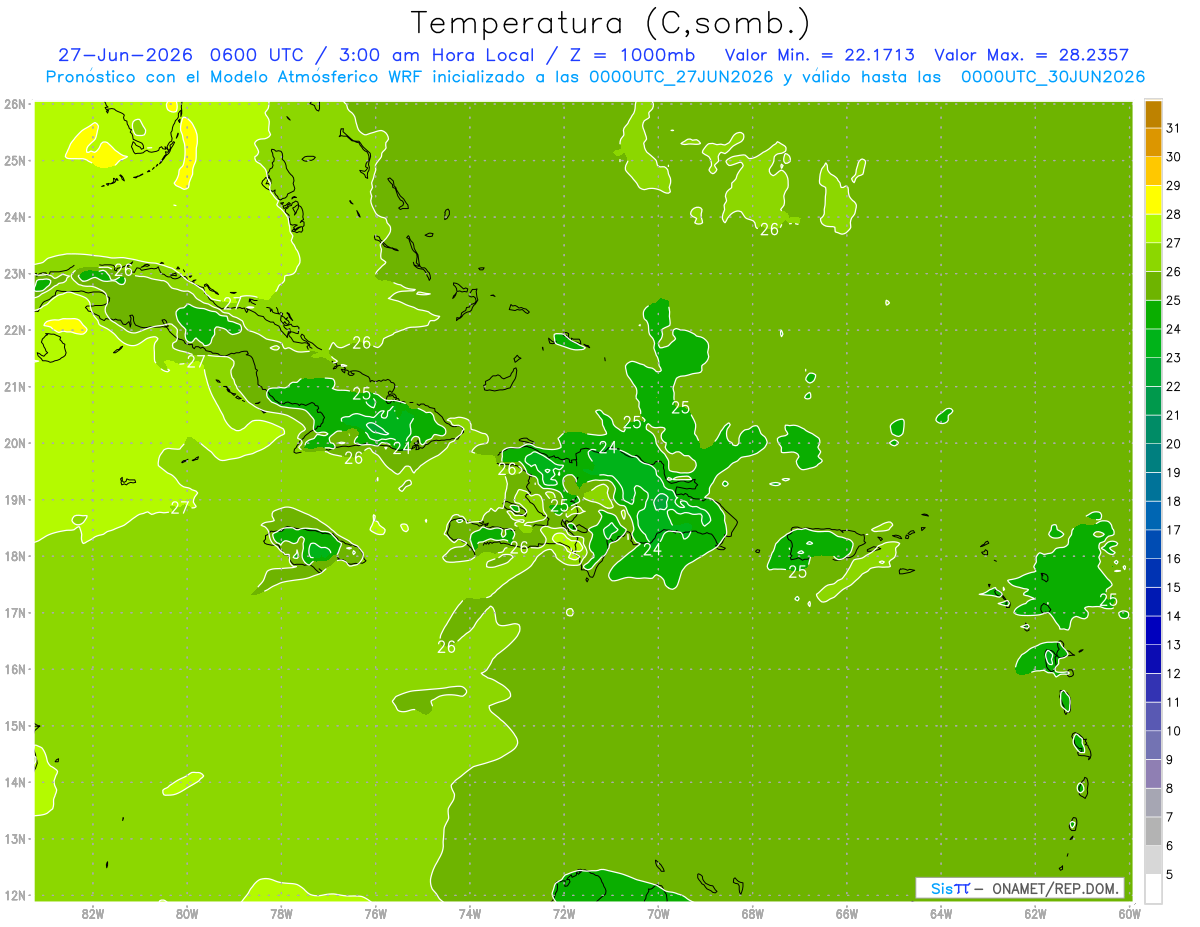Image resolution: width=1200 pixels, height=927 pixels.
Task: Click the 16N latitude axis label
Action: [x=15, y=669]
